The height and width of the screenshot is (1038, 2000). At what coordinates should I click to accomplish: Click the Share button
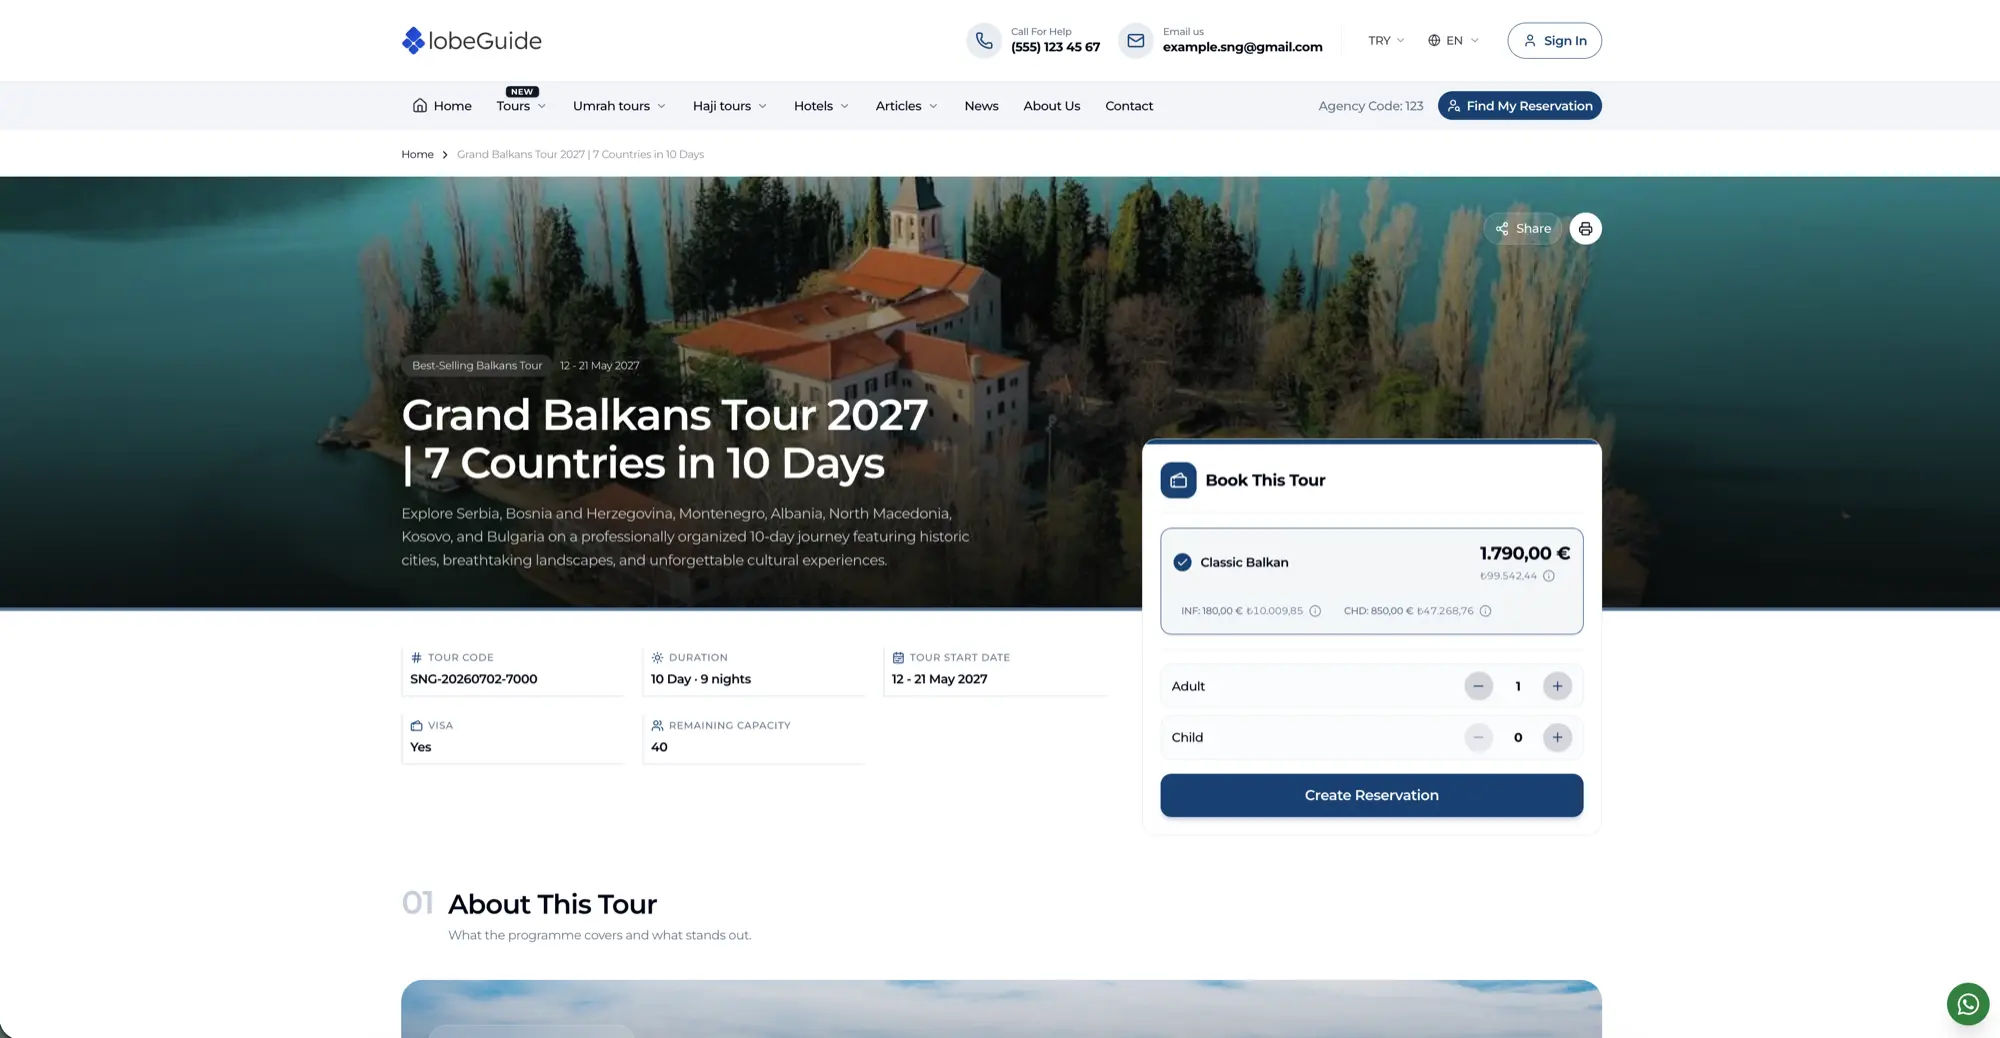click(x=1523, y=229)
